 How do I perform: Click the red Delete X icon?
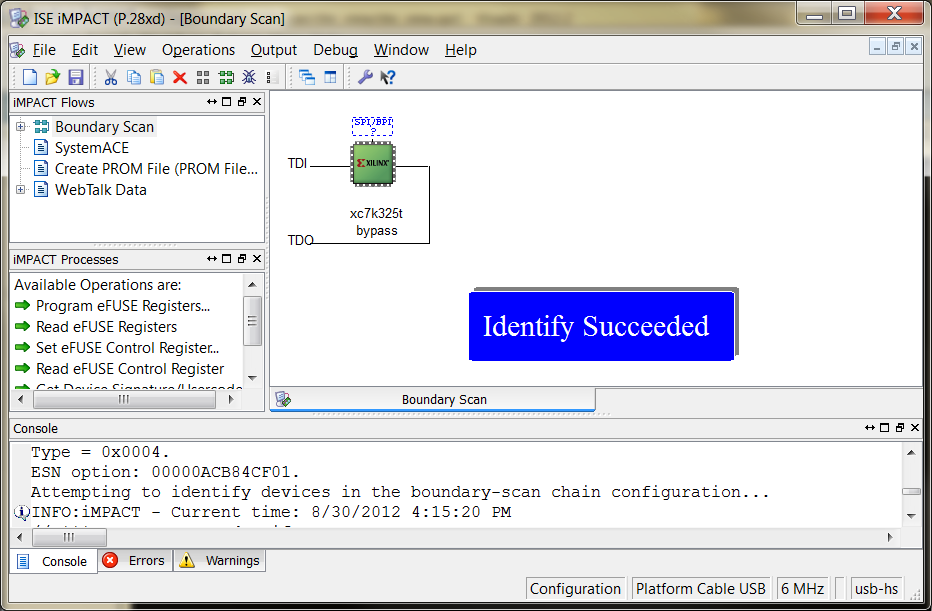(x=180, y=77)
